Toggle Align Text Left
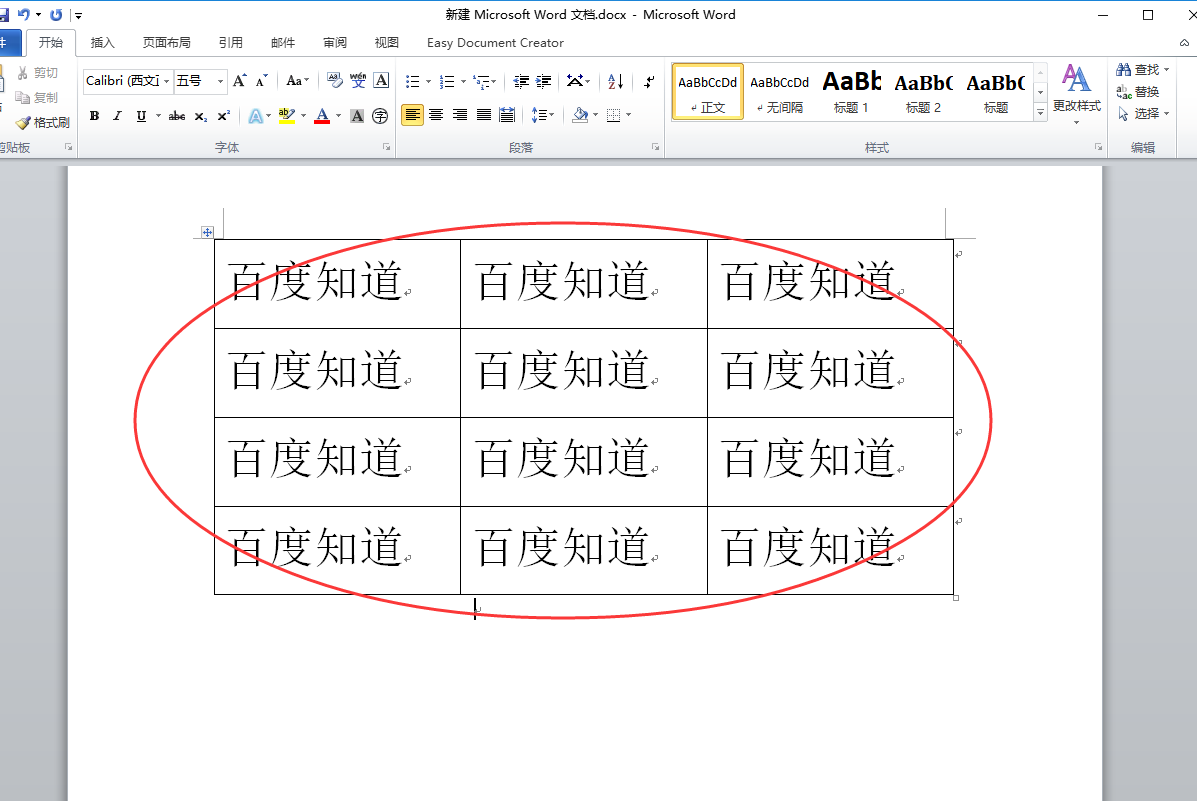The width and height of the screenshot is (1197, 801). click(412, 115)
